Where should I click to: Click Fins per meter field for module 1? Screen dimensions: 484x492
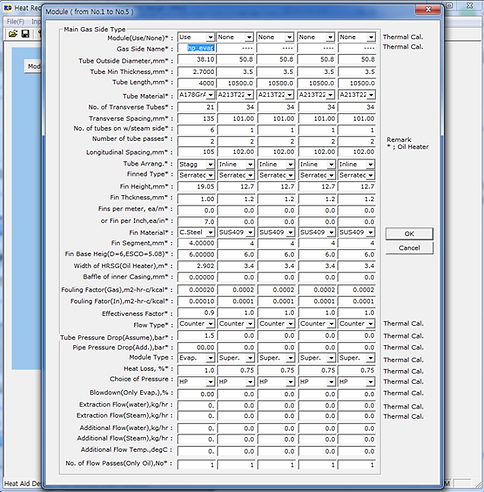(x=196, y=210)
